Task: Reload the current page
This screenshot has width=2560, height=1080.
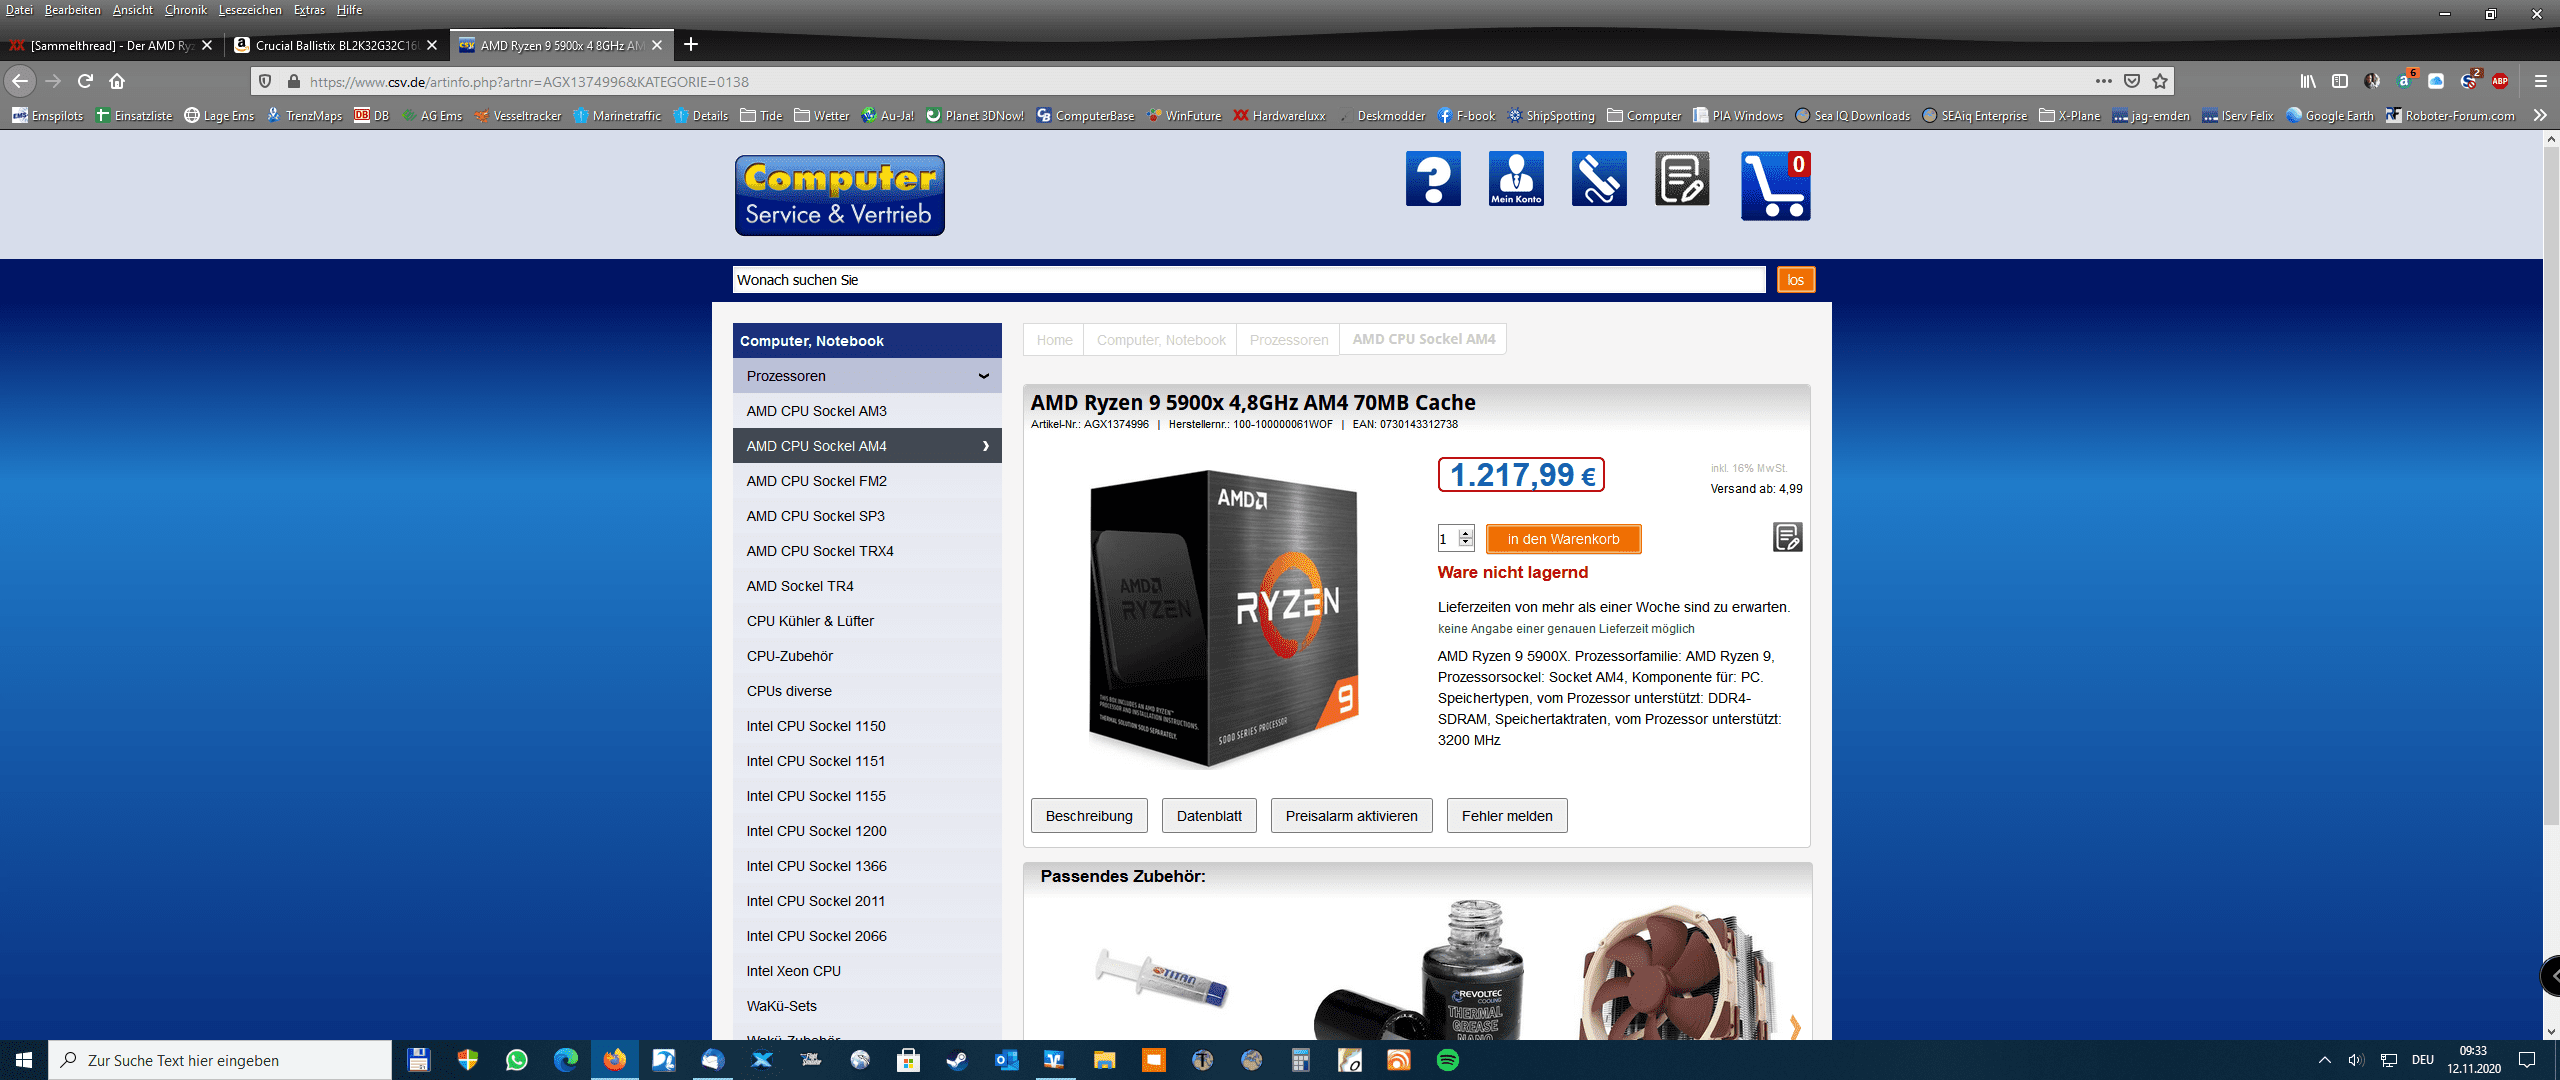Action: pyautogui.click(x=85, y=81)
